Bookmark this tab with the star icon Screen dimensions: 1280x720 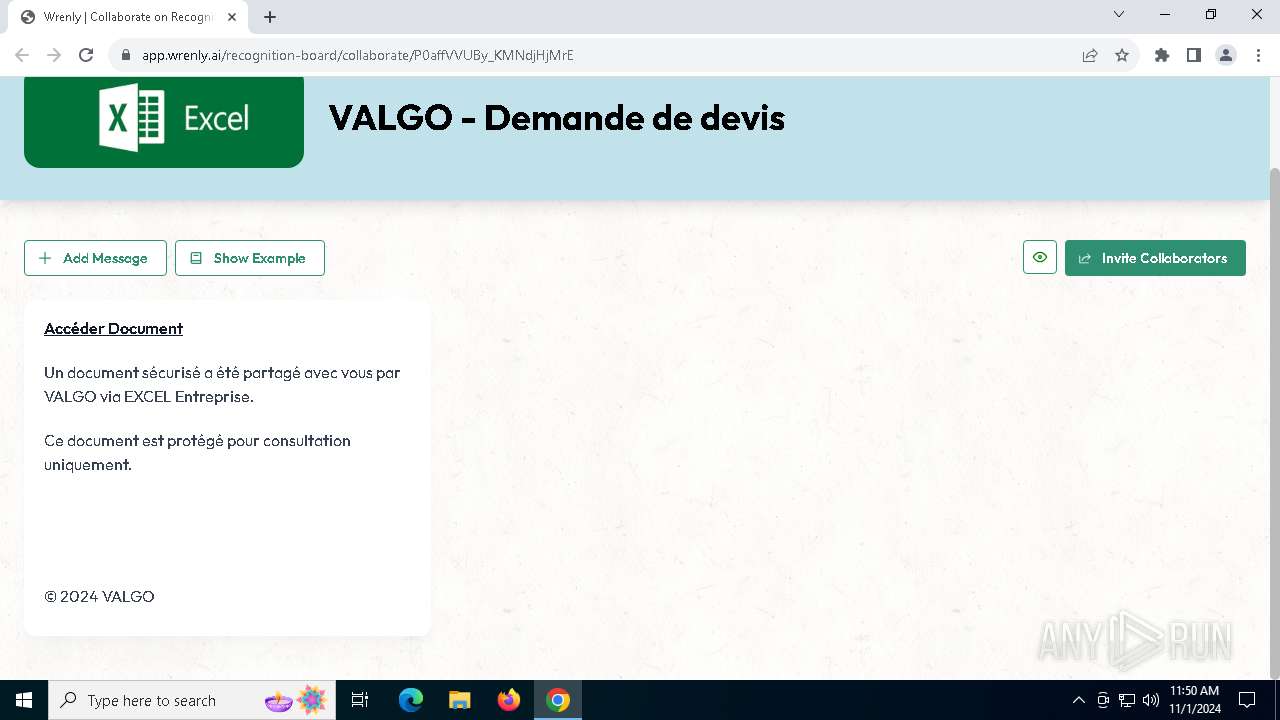(1122, 55)
